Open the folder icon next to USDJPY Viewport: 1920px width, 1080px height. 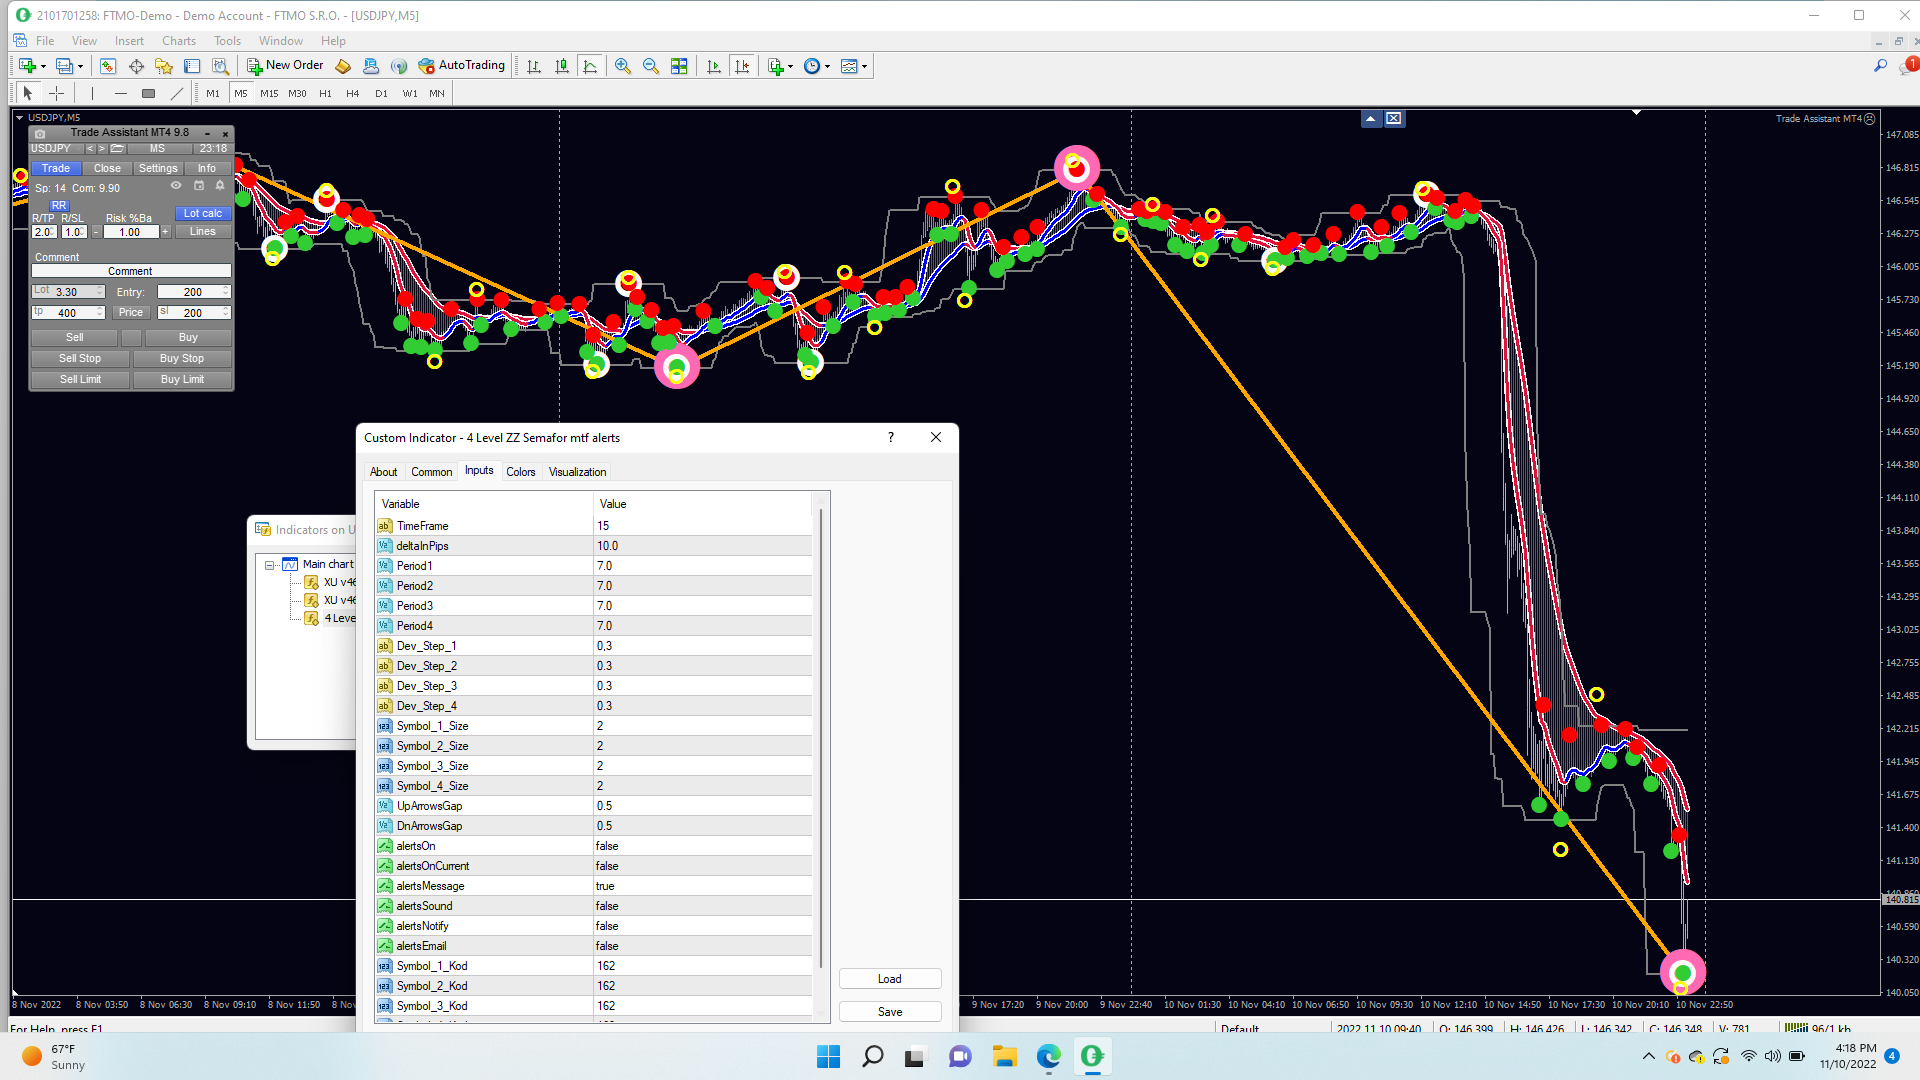pos(117,149)
